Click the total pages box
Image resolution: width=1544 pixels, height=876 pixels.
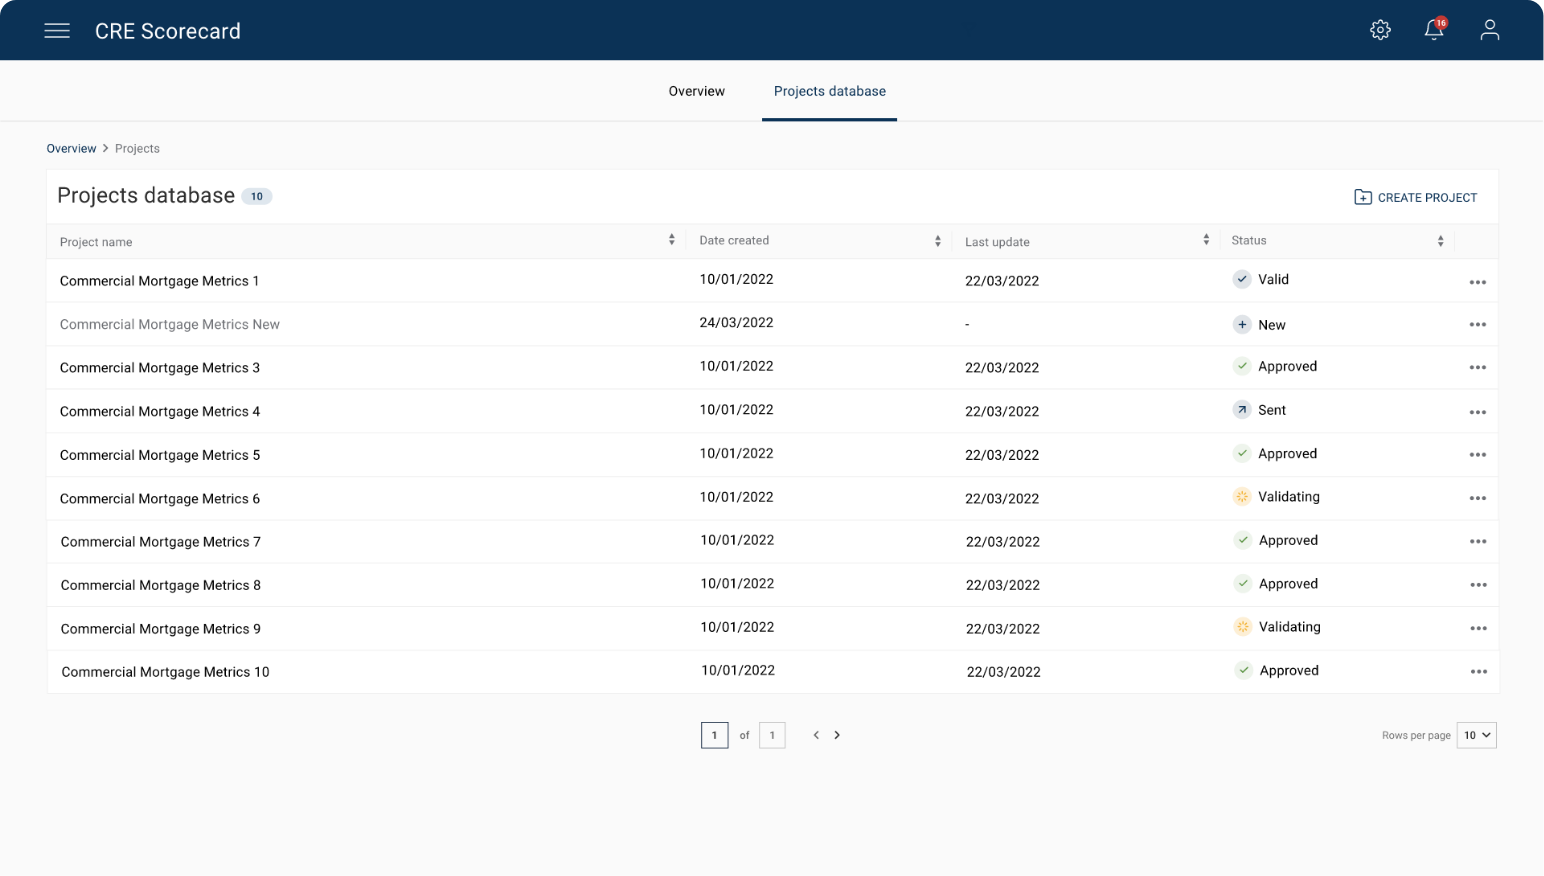[x=772, y=735]
